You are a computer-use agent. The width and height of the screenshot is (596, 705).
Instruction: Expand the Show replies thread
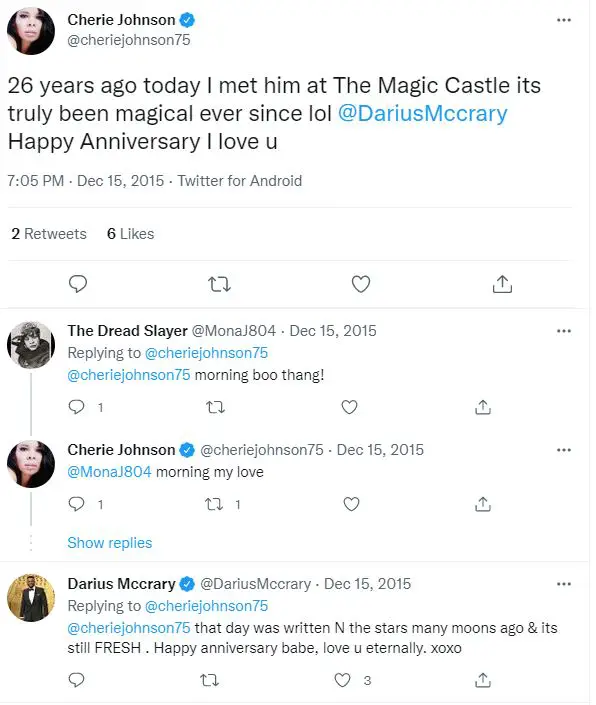(x=110, y=543)
